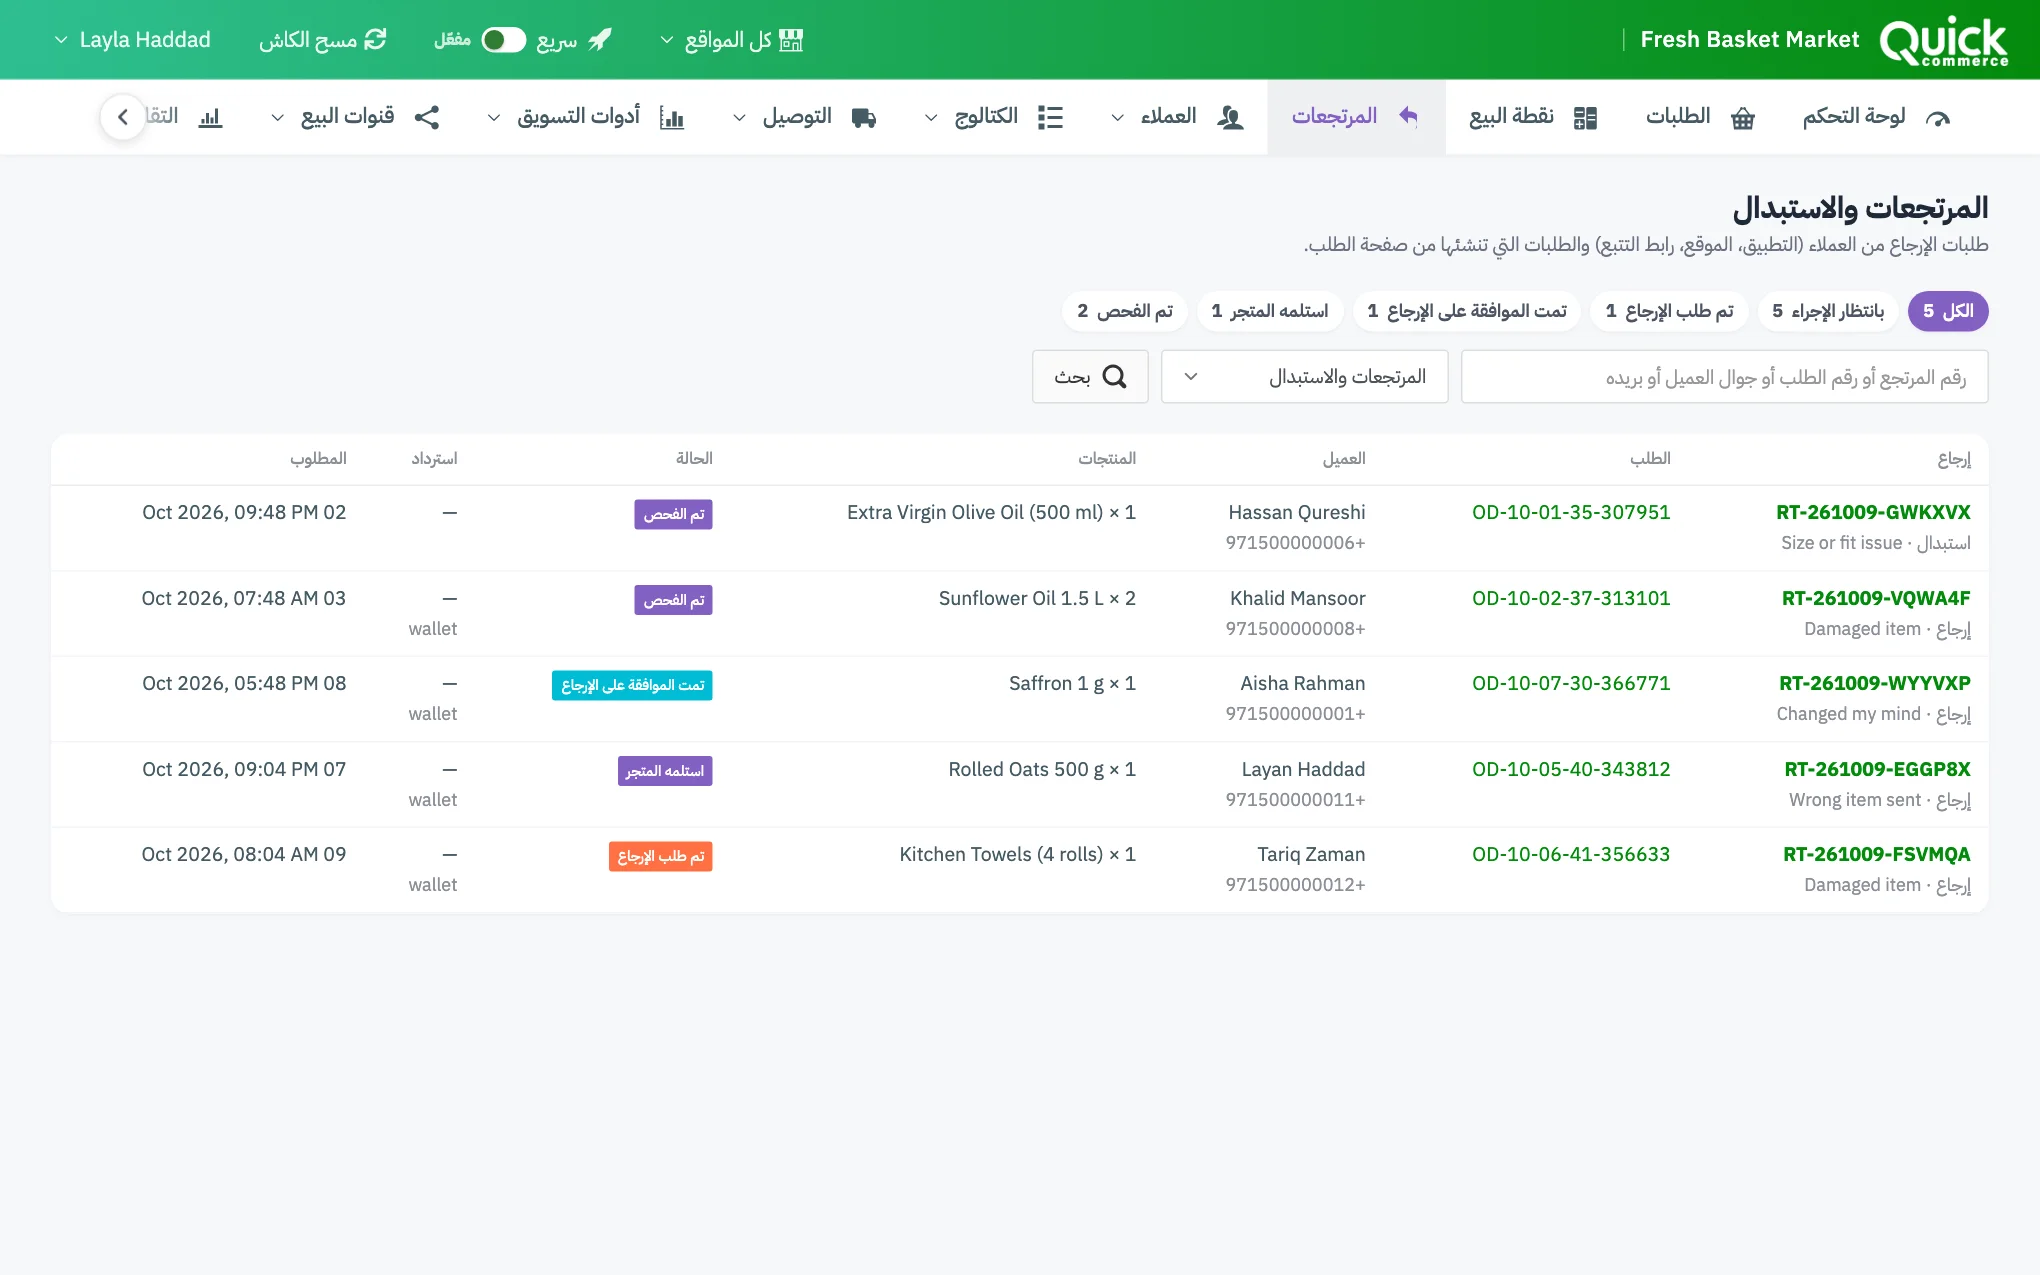Screen dimensions: 2040x1275
Task: Click the customers person icon
Action: tap(1230, 118)
